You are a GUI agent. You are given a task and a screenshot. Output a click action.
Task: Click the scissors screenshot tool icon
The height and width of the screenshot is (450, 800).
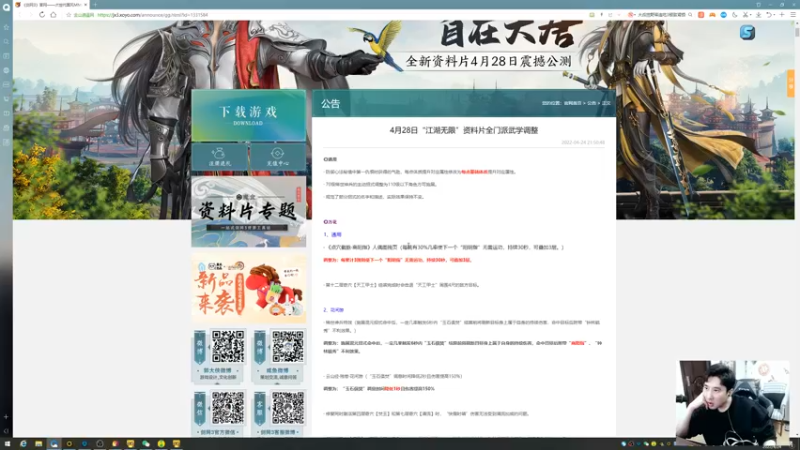[745, 15]
